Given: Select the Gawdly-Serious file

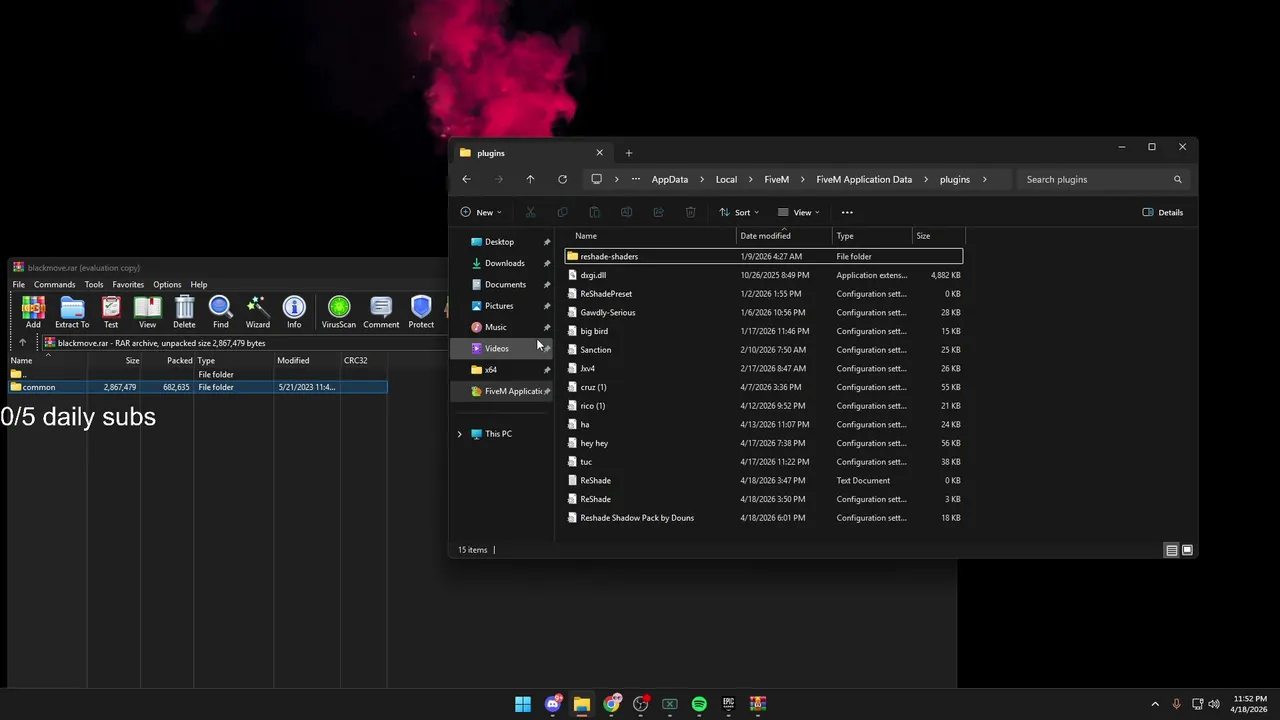Looking at the screenshot, I should 763,312.
